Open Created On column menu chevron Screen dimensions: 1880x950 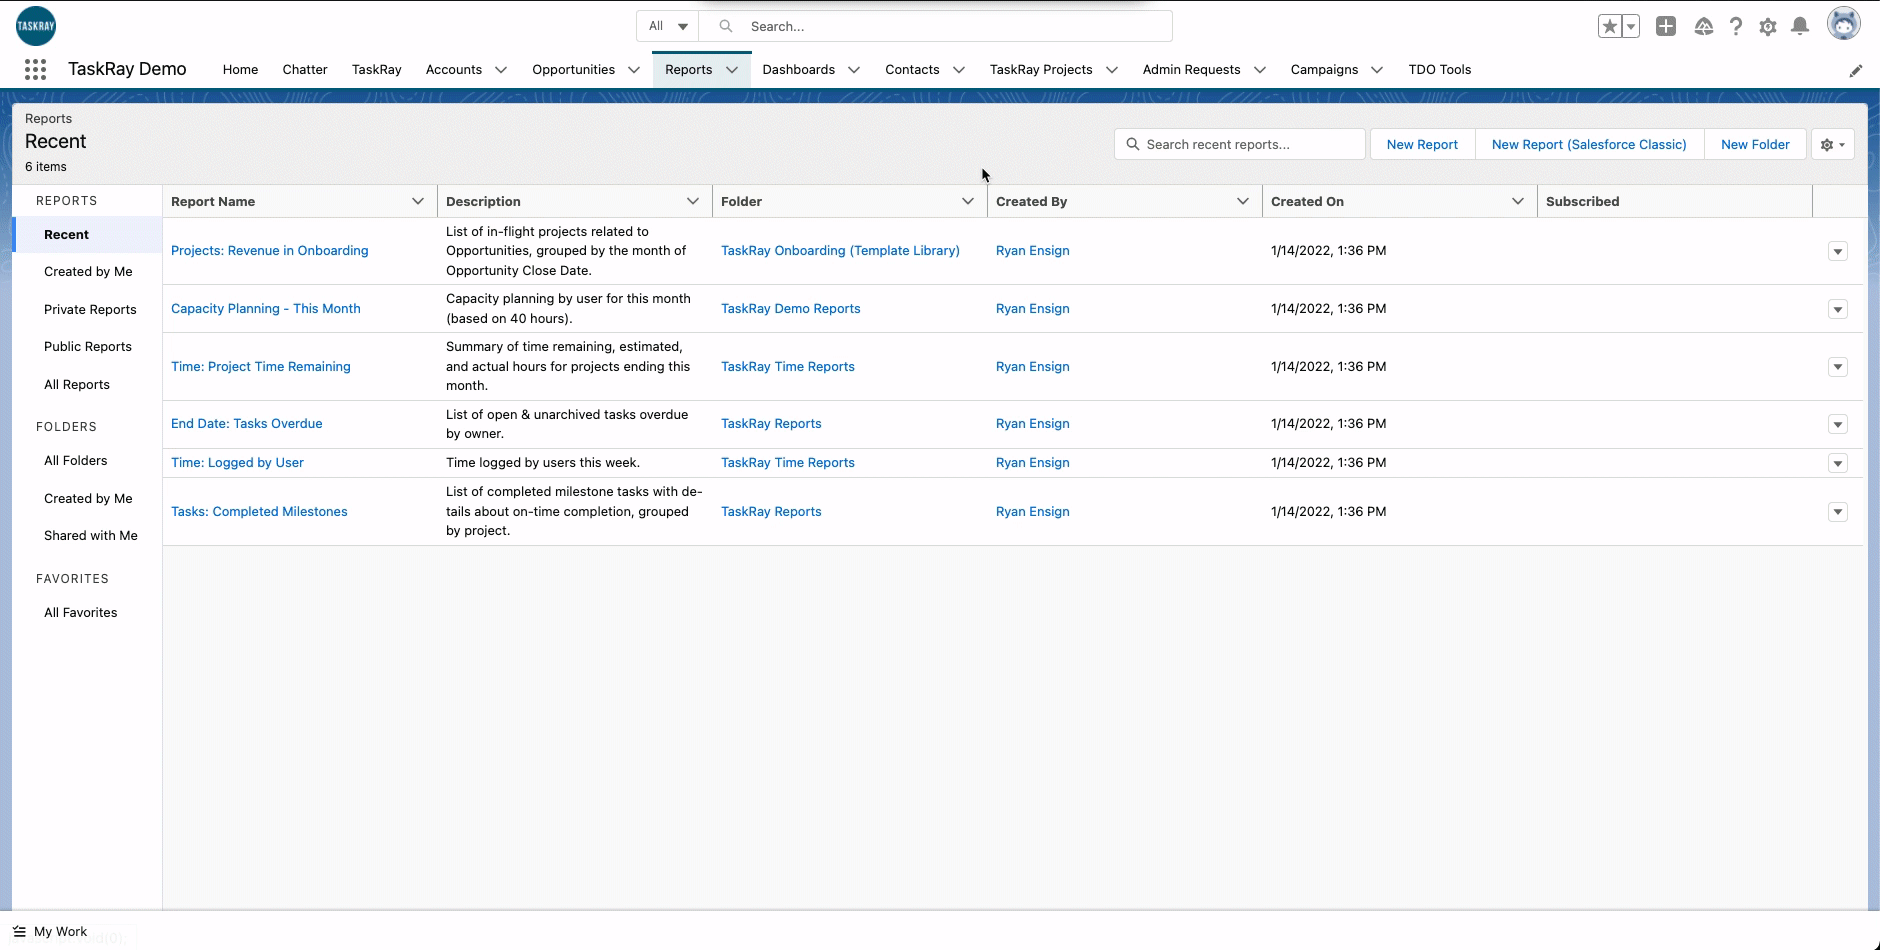point(1518,201)
